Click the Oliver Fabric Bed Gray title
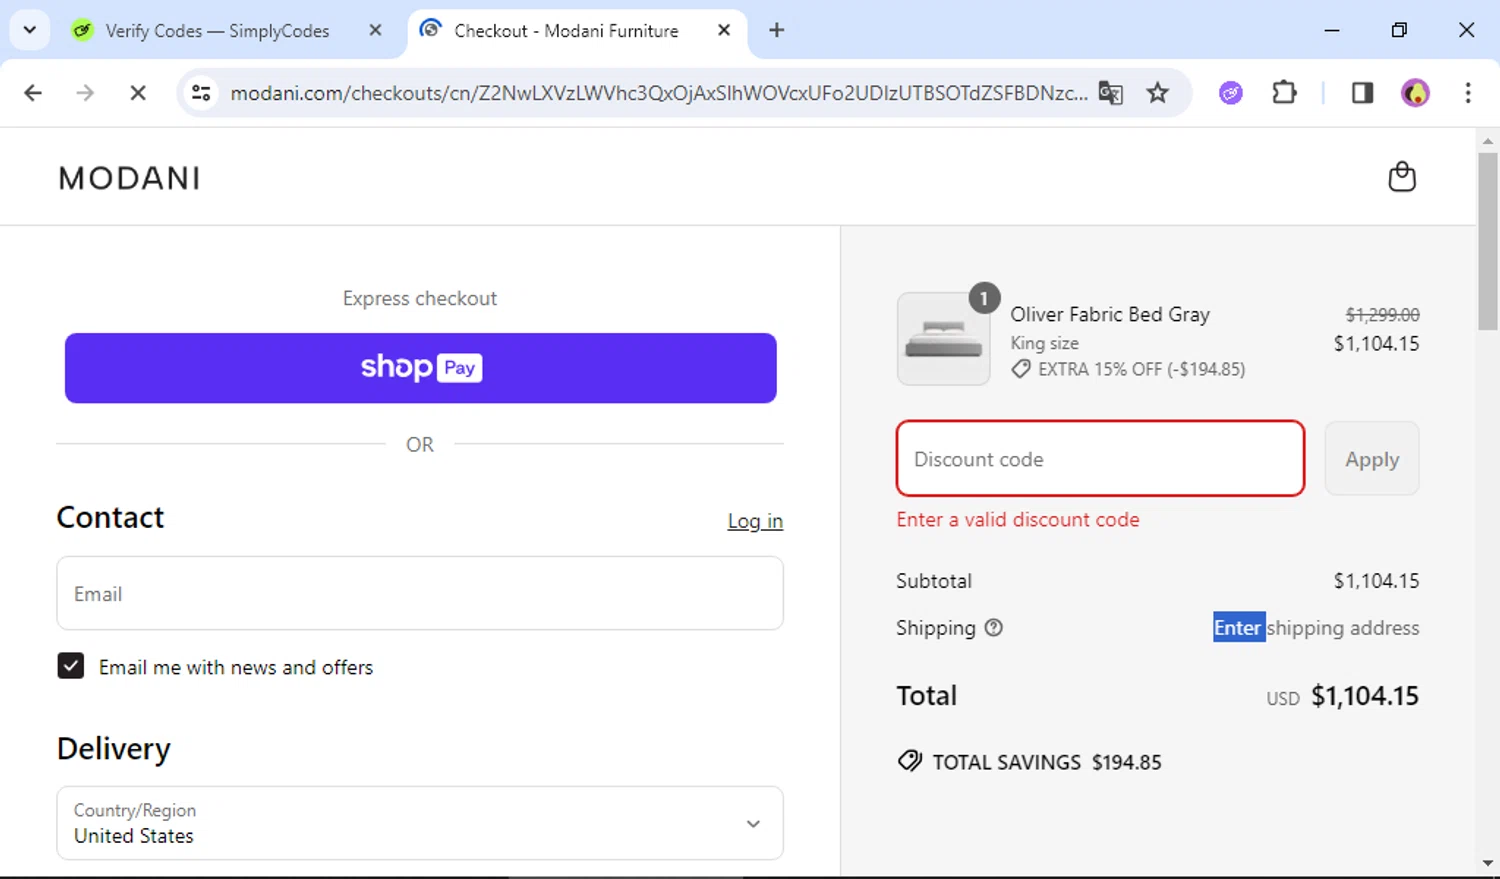 tap(1110, 314)
